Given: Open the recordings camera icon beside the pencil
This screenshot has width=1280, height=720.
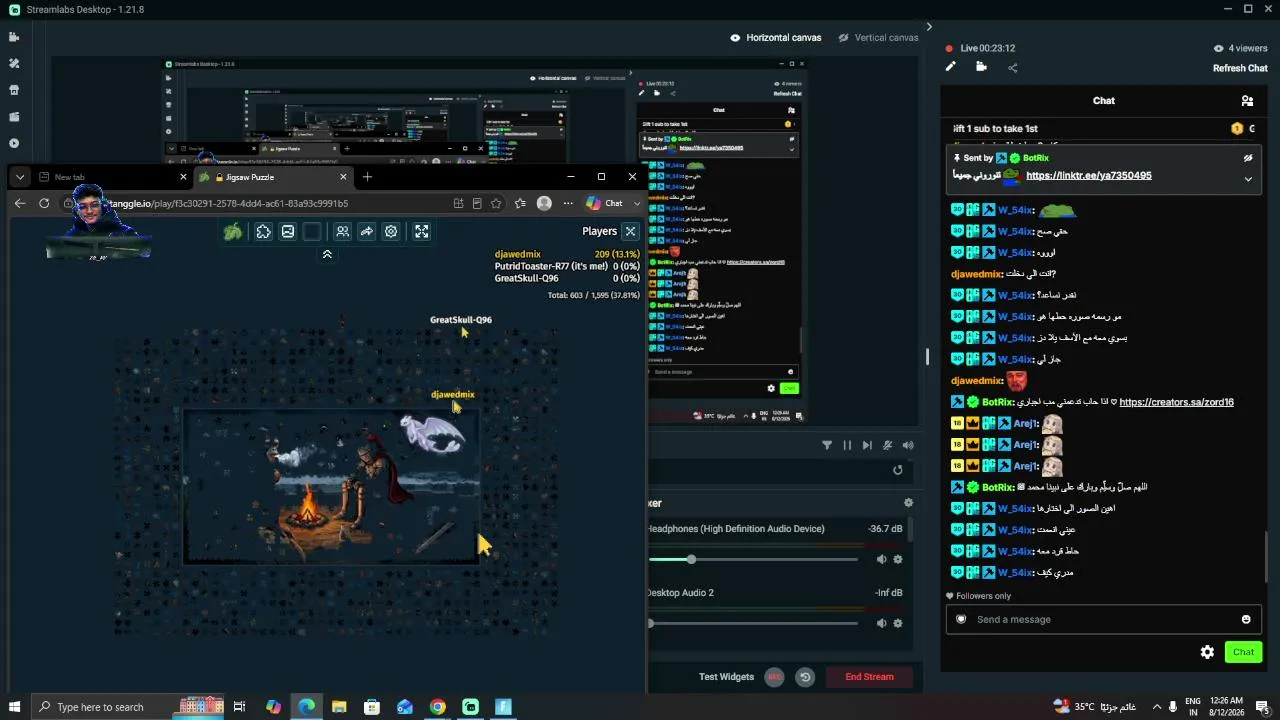Looking at the screenshot, I should (981, 67).
